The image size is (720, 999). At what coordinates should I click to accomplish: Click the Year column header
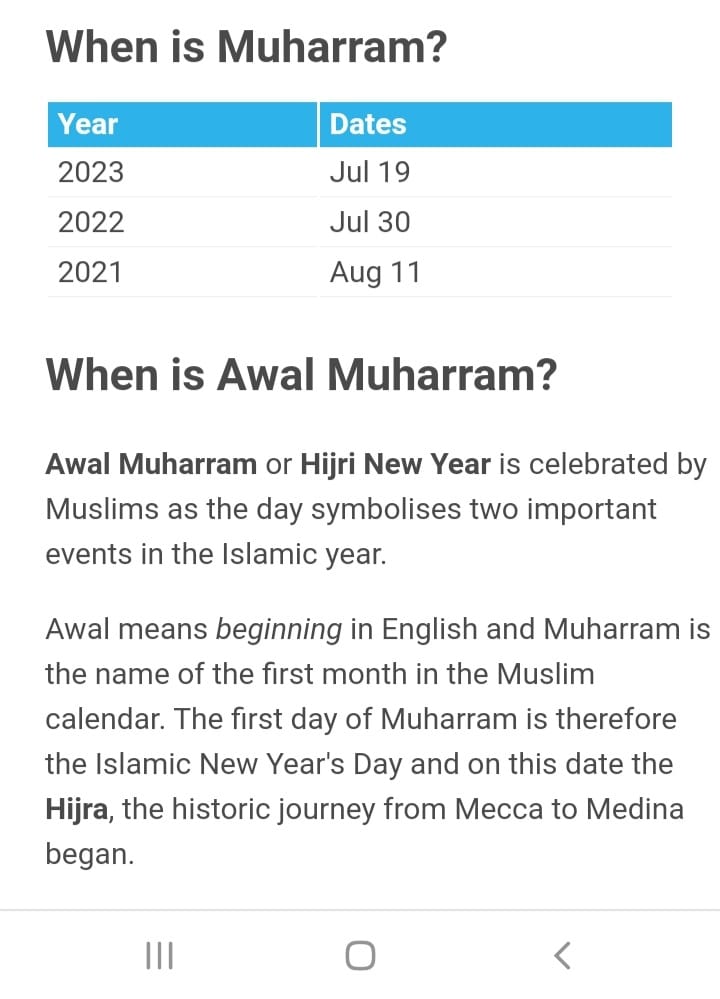[182, 124]
